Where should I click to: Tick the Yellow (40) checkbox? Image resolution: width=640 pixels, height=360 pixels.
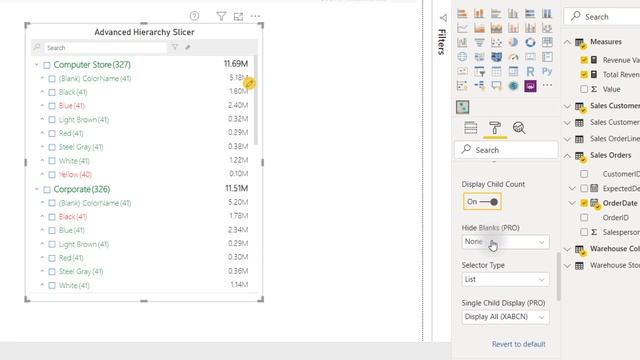tap(52, 175)
